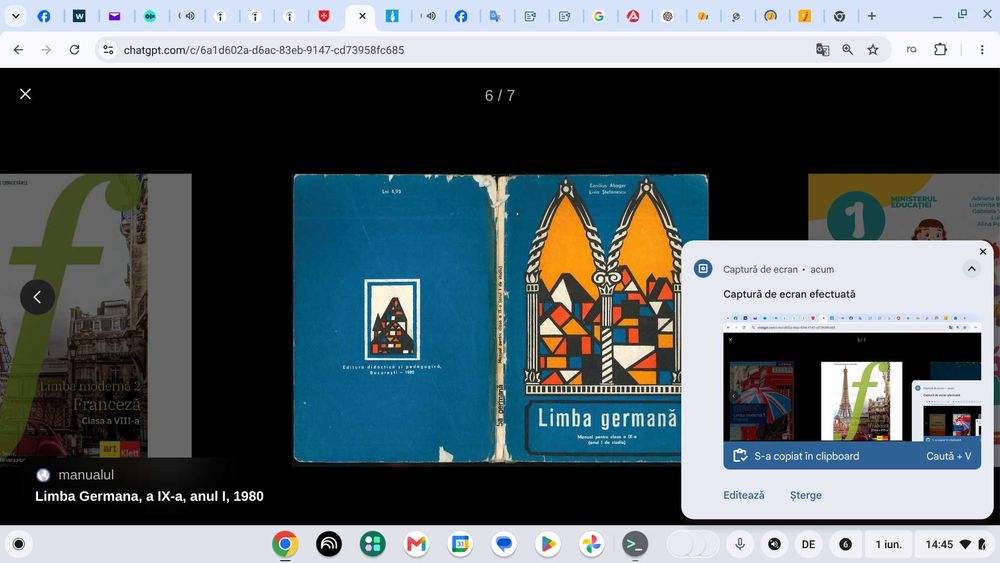Switch to the red A logo tab

click(633, 17)
